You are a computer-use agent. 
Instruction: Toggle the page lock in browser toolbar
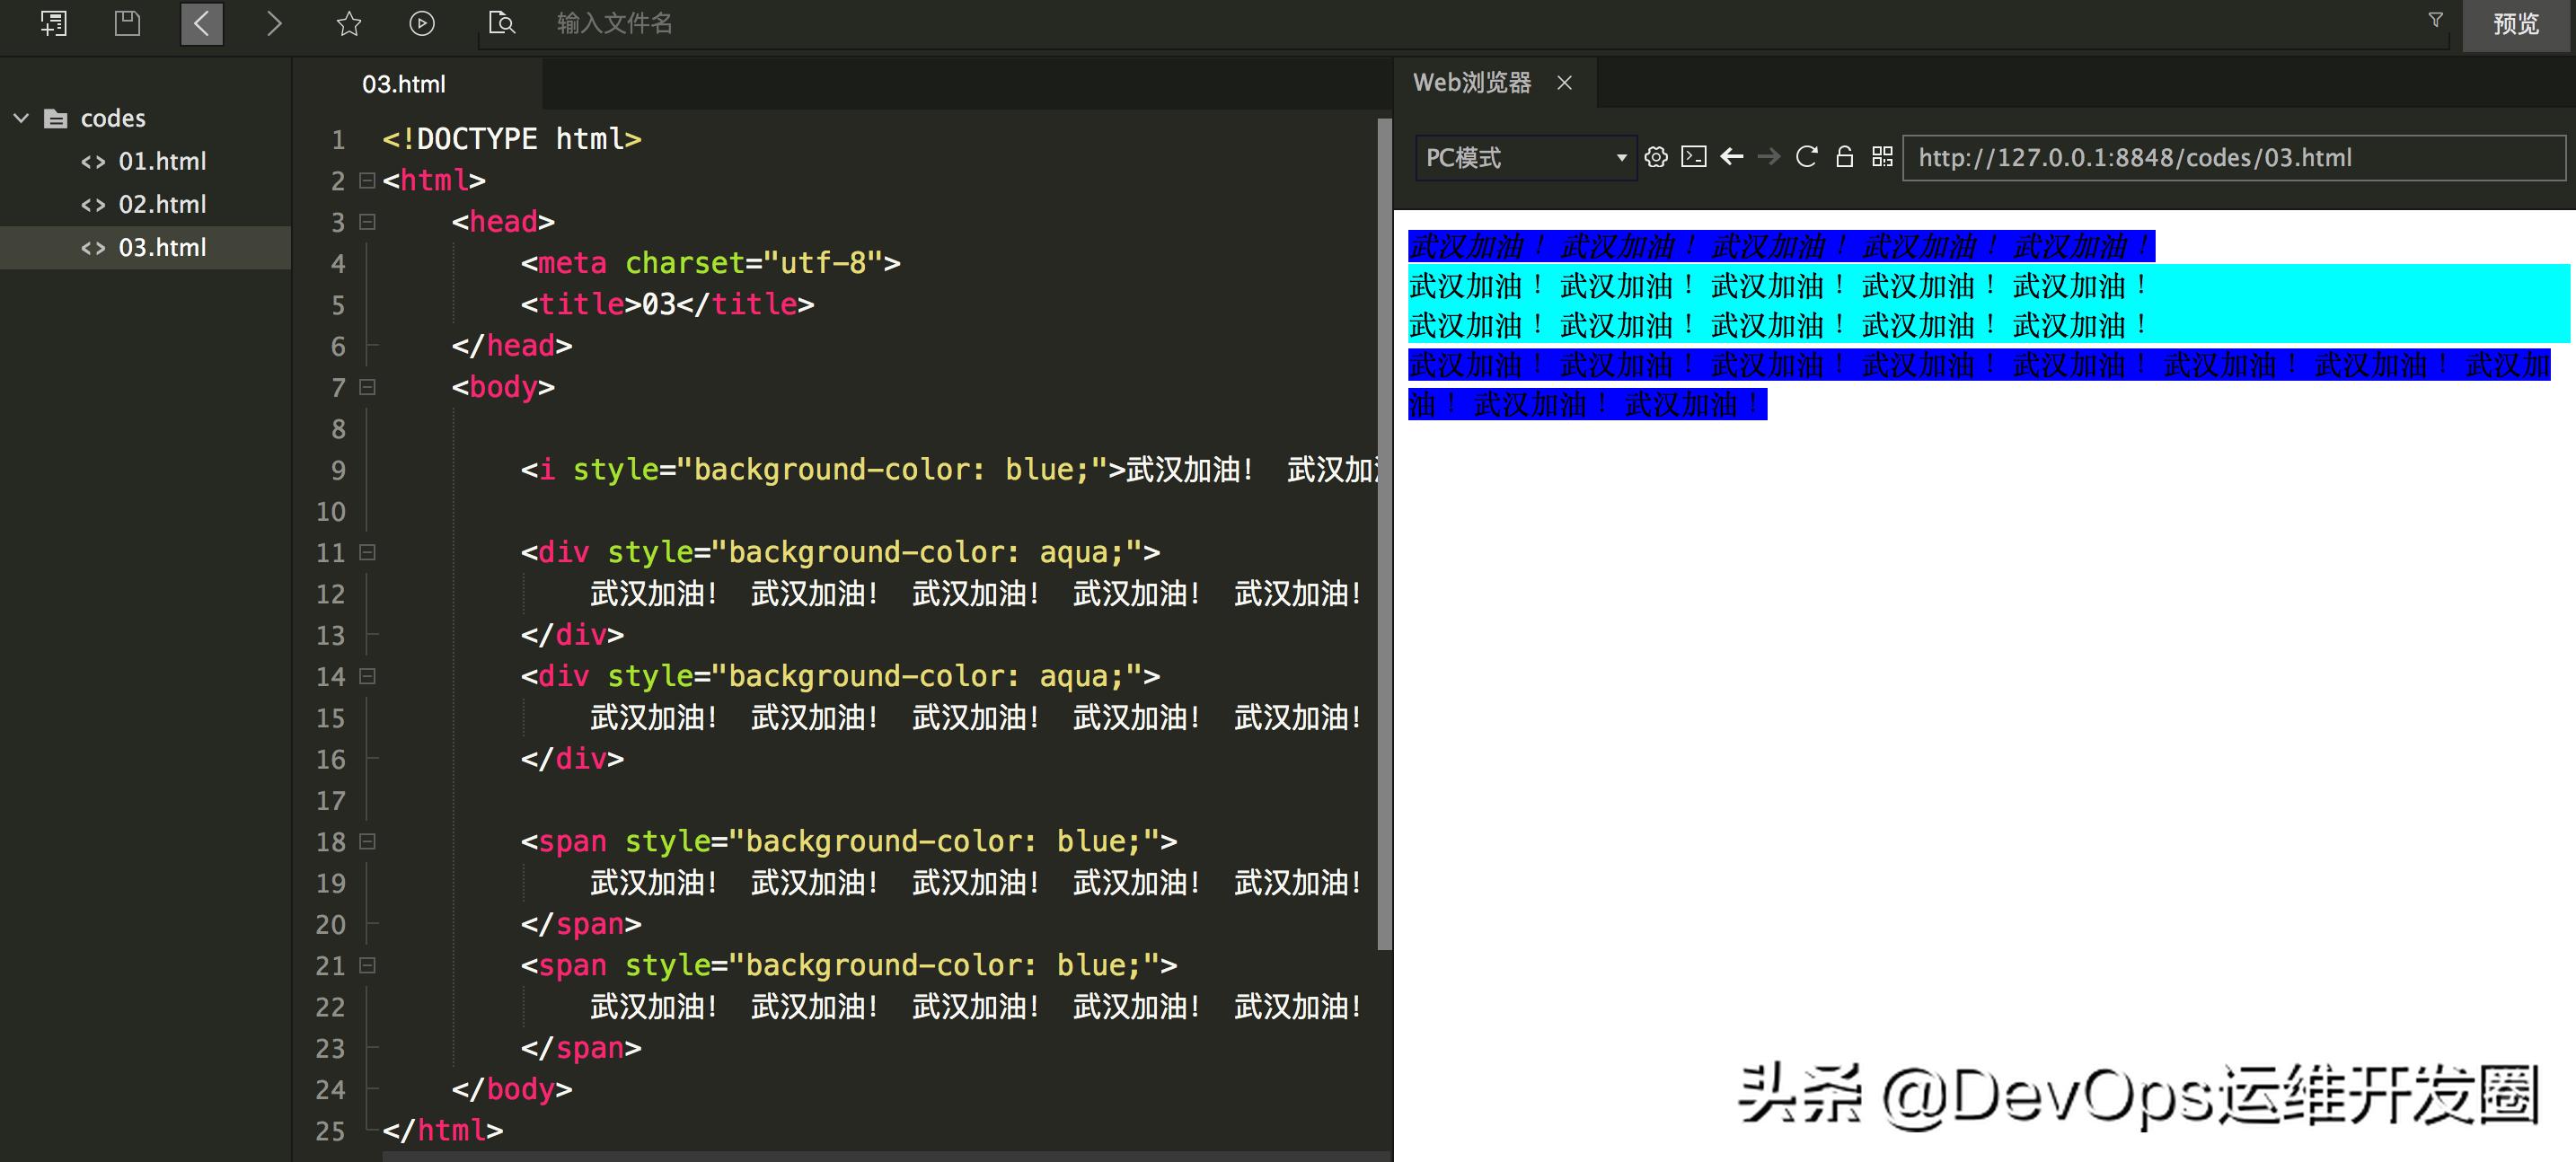click(1844, 157)
